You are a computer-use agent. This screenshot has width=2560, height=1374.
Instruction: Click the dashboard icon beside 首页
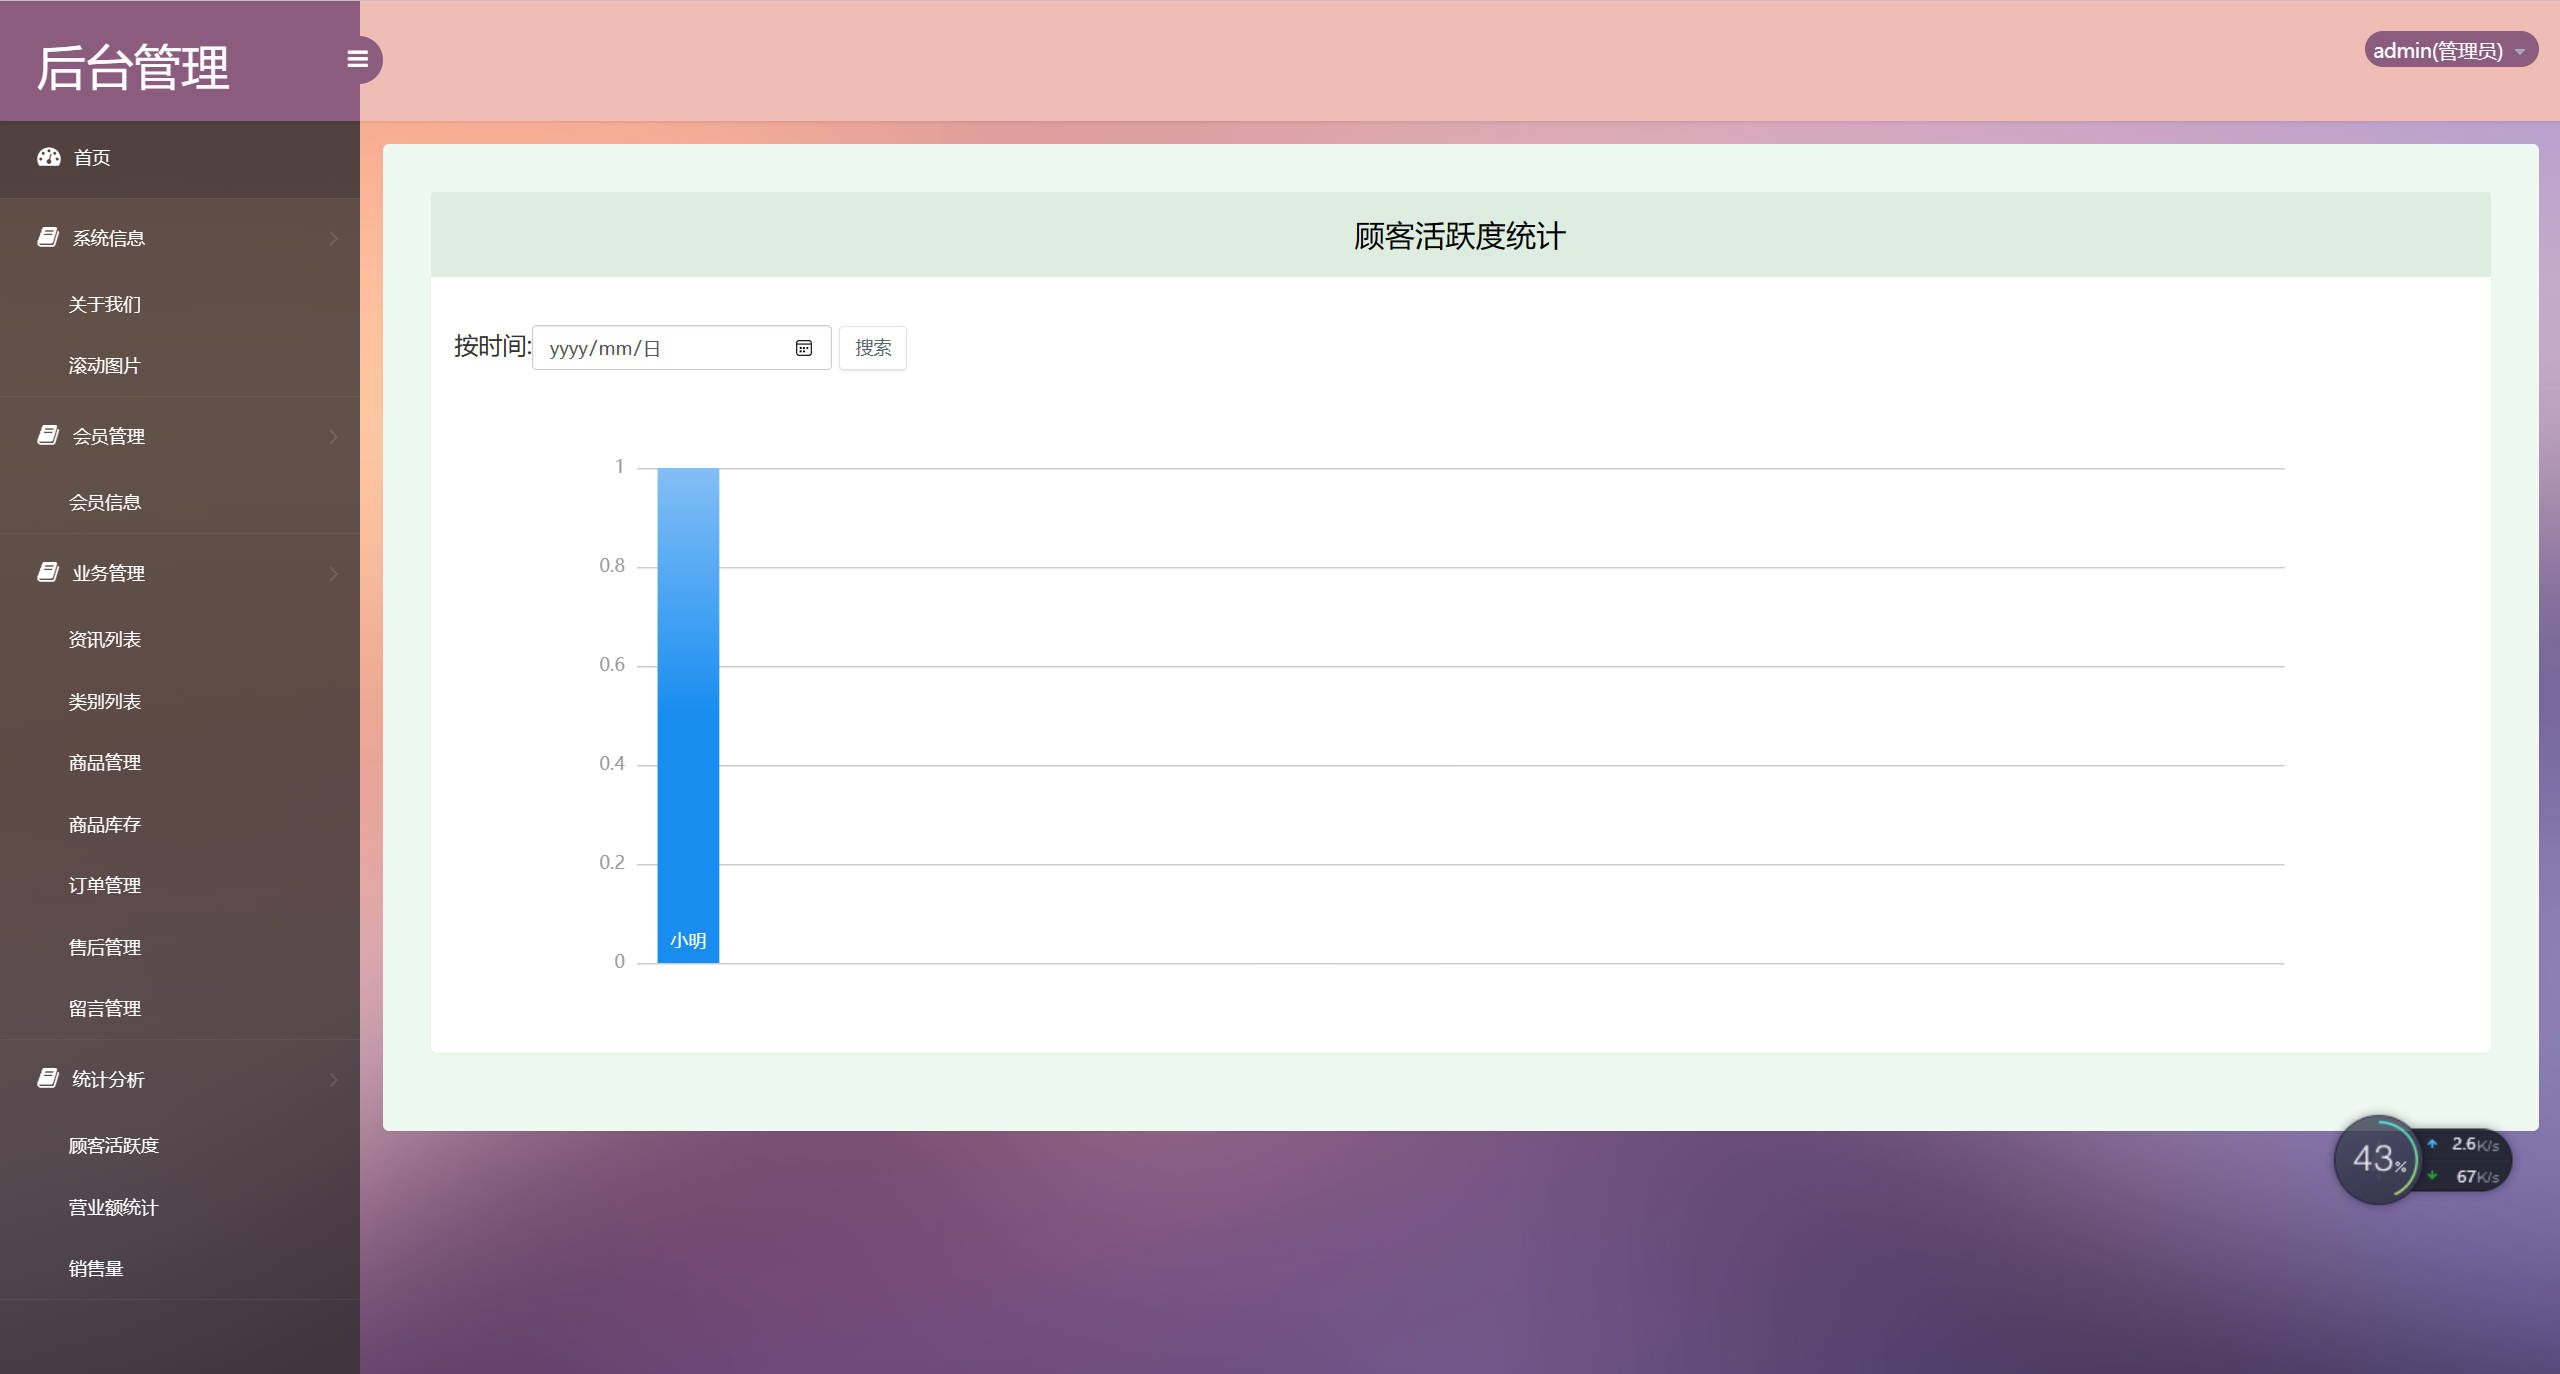[49, 157]
